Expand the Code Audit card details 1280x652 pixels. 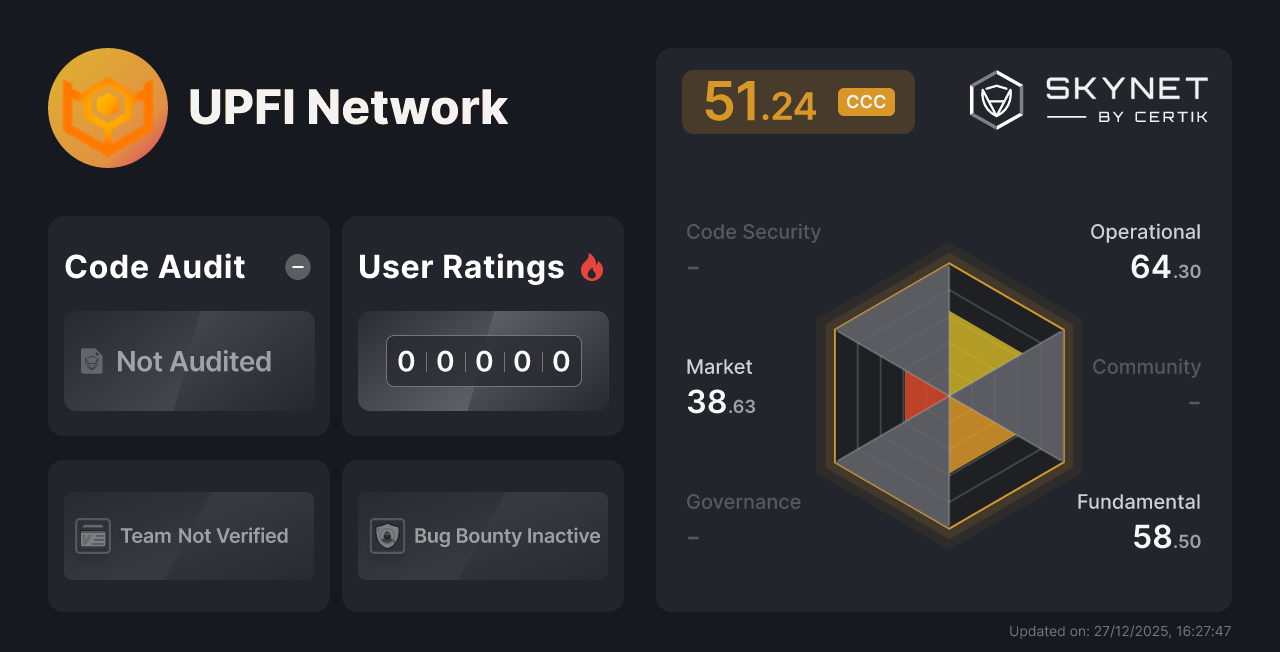[188, 267]
